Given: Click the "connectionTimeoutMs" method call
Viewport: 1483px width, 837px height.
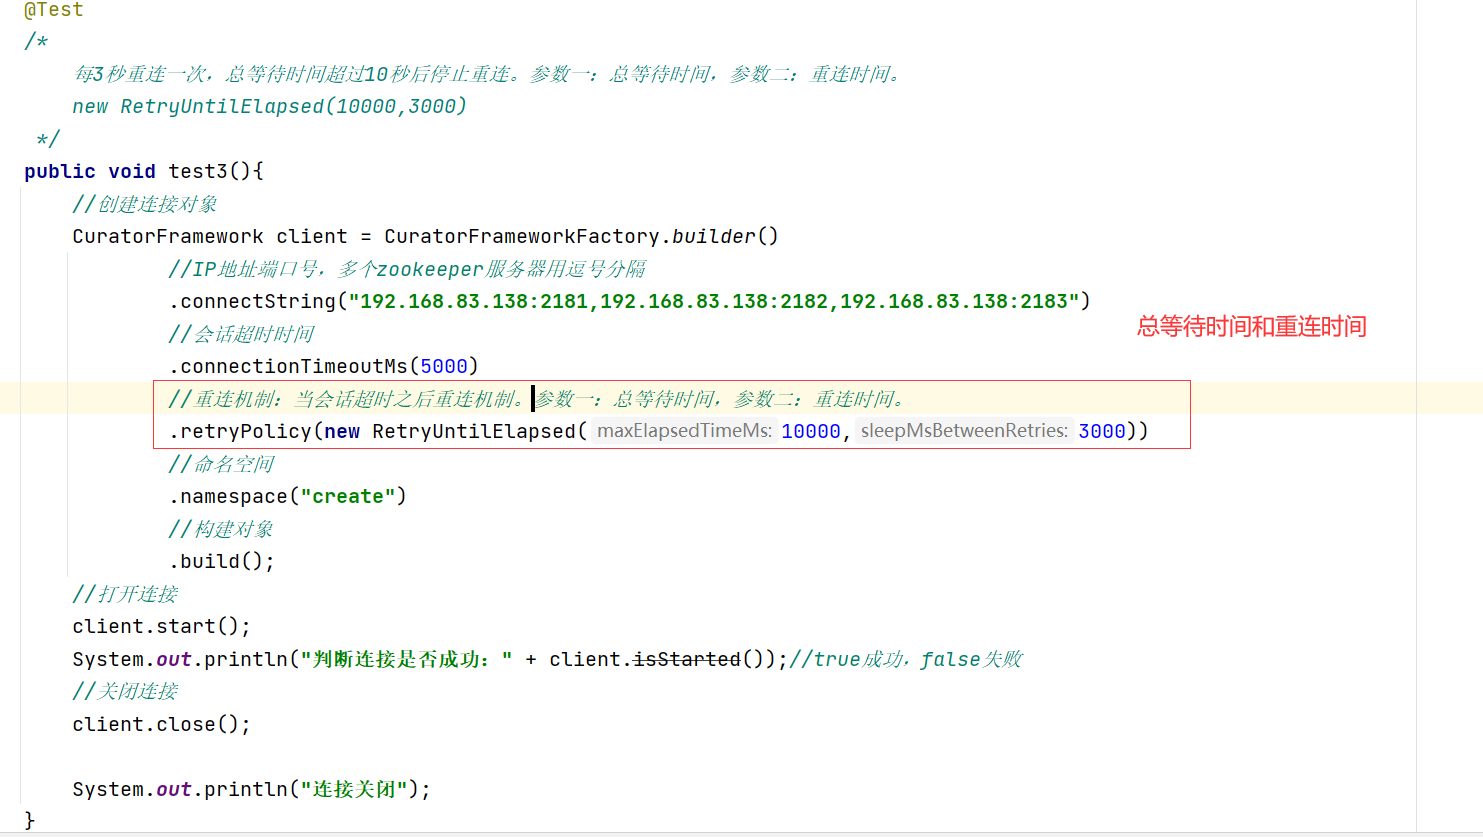Looking at the screenshot, I should (294, 366).
